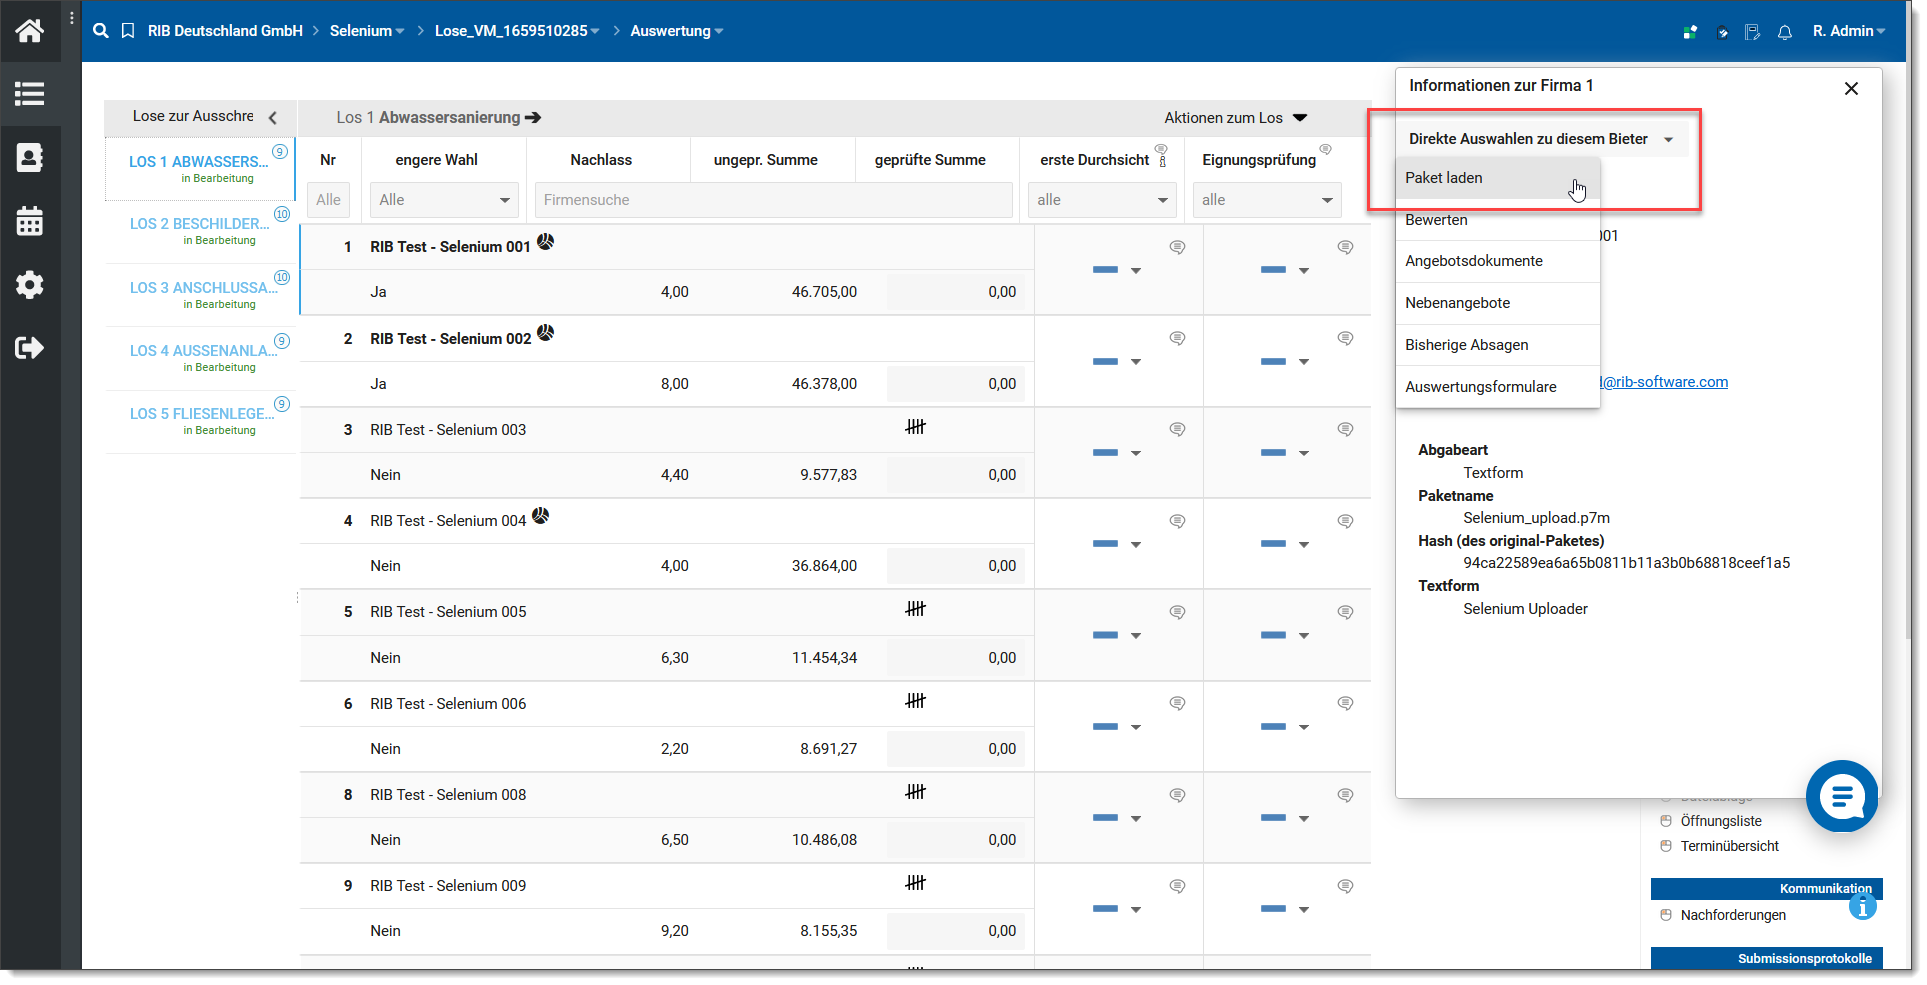
Task: Click the rib-software.com email link
Action: click(1664, 382)
